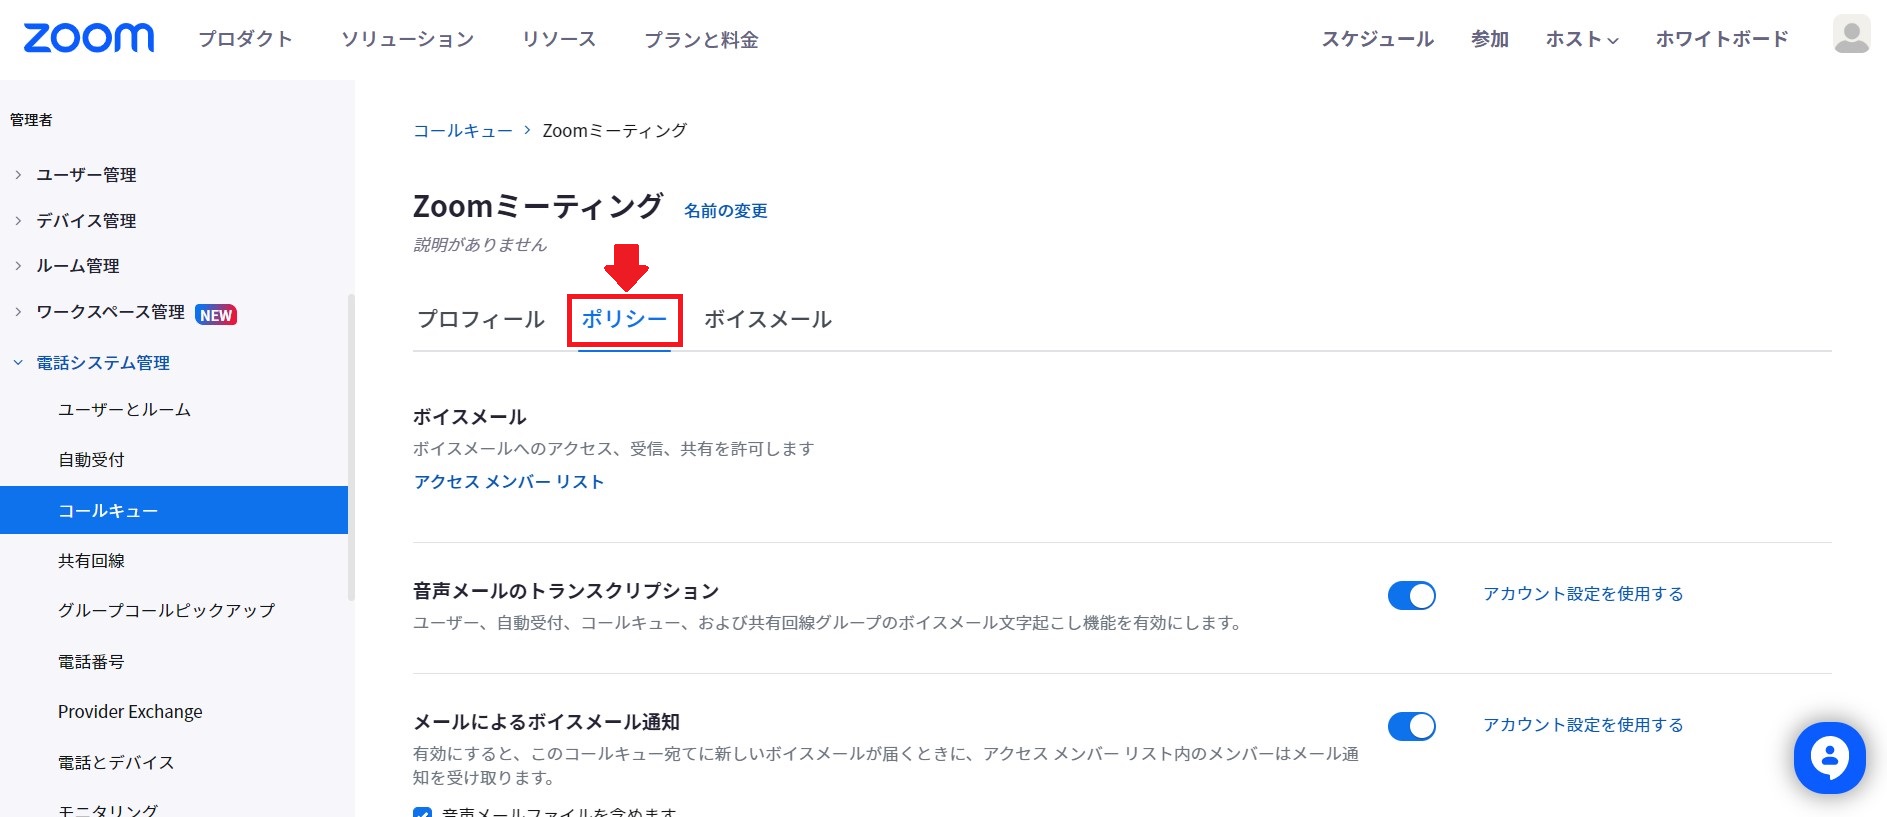Switch to the ポリシー tab

[624, 319]
